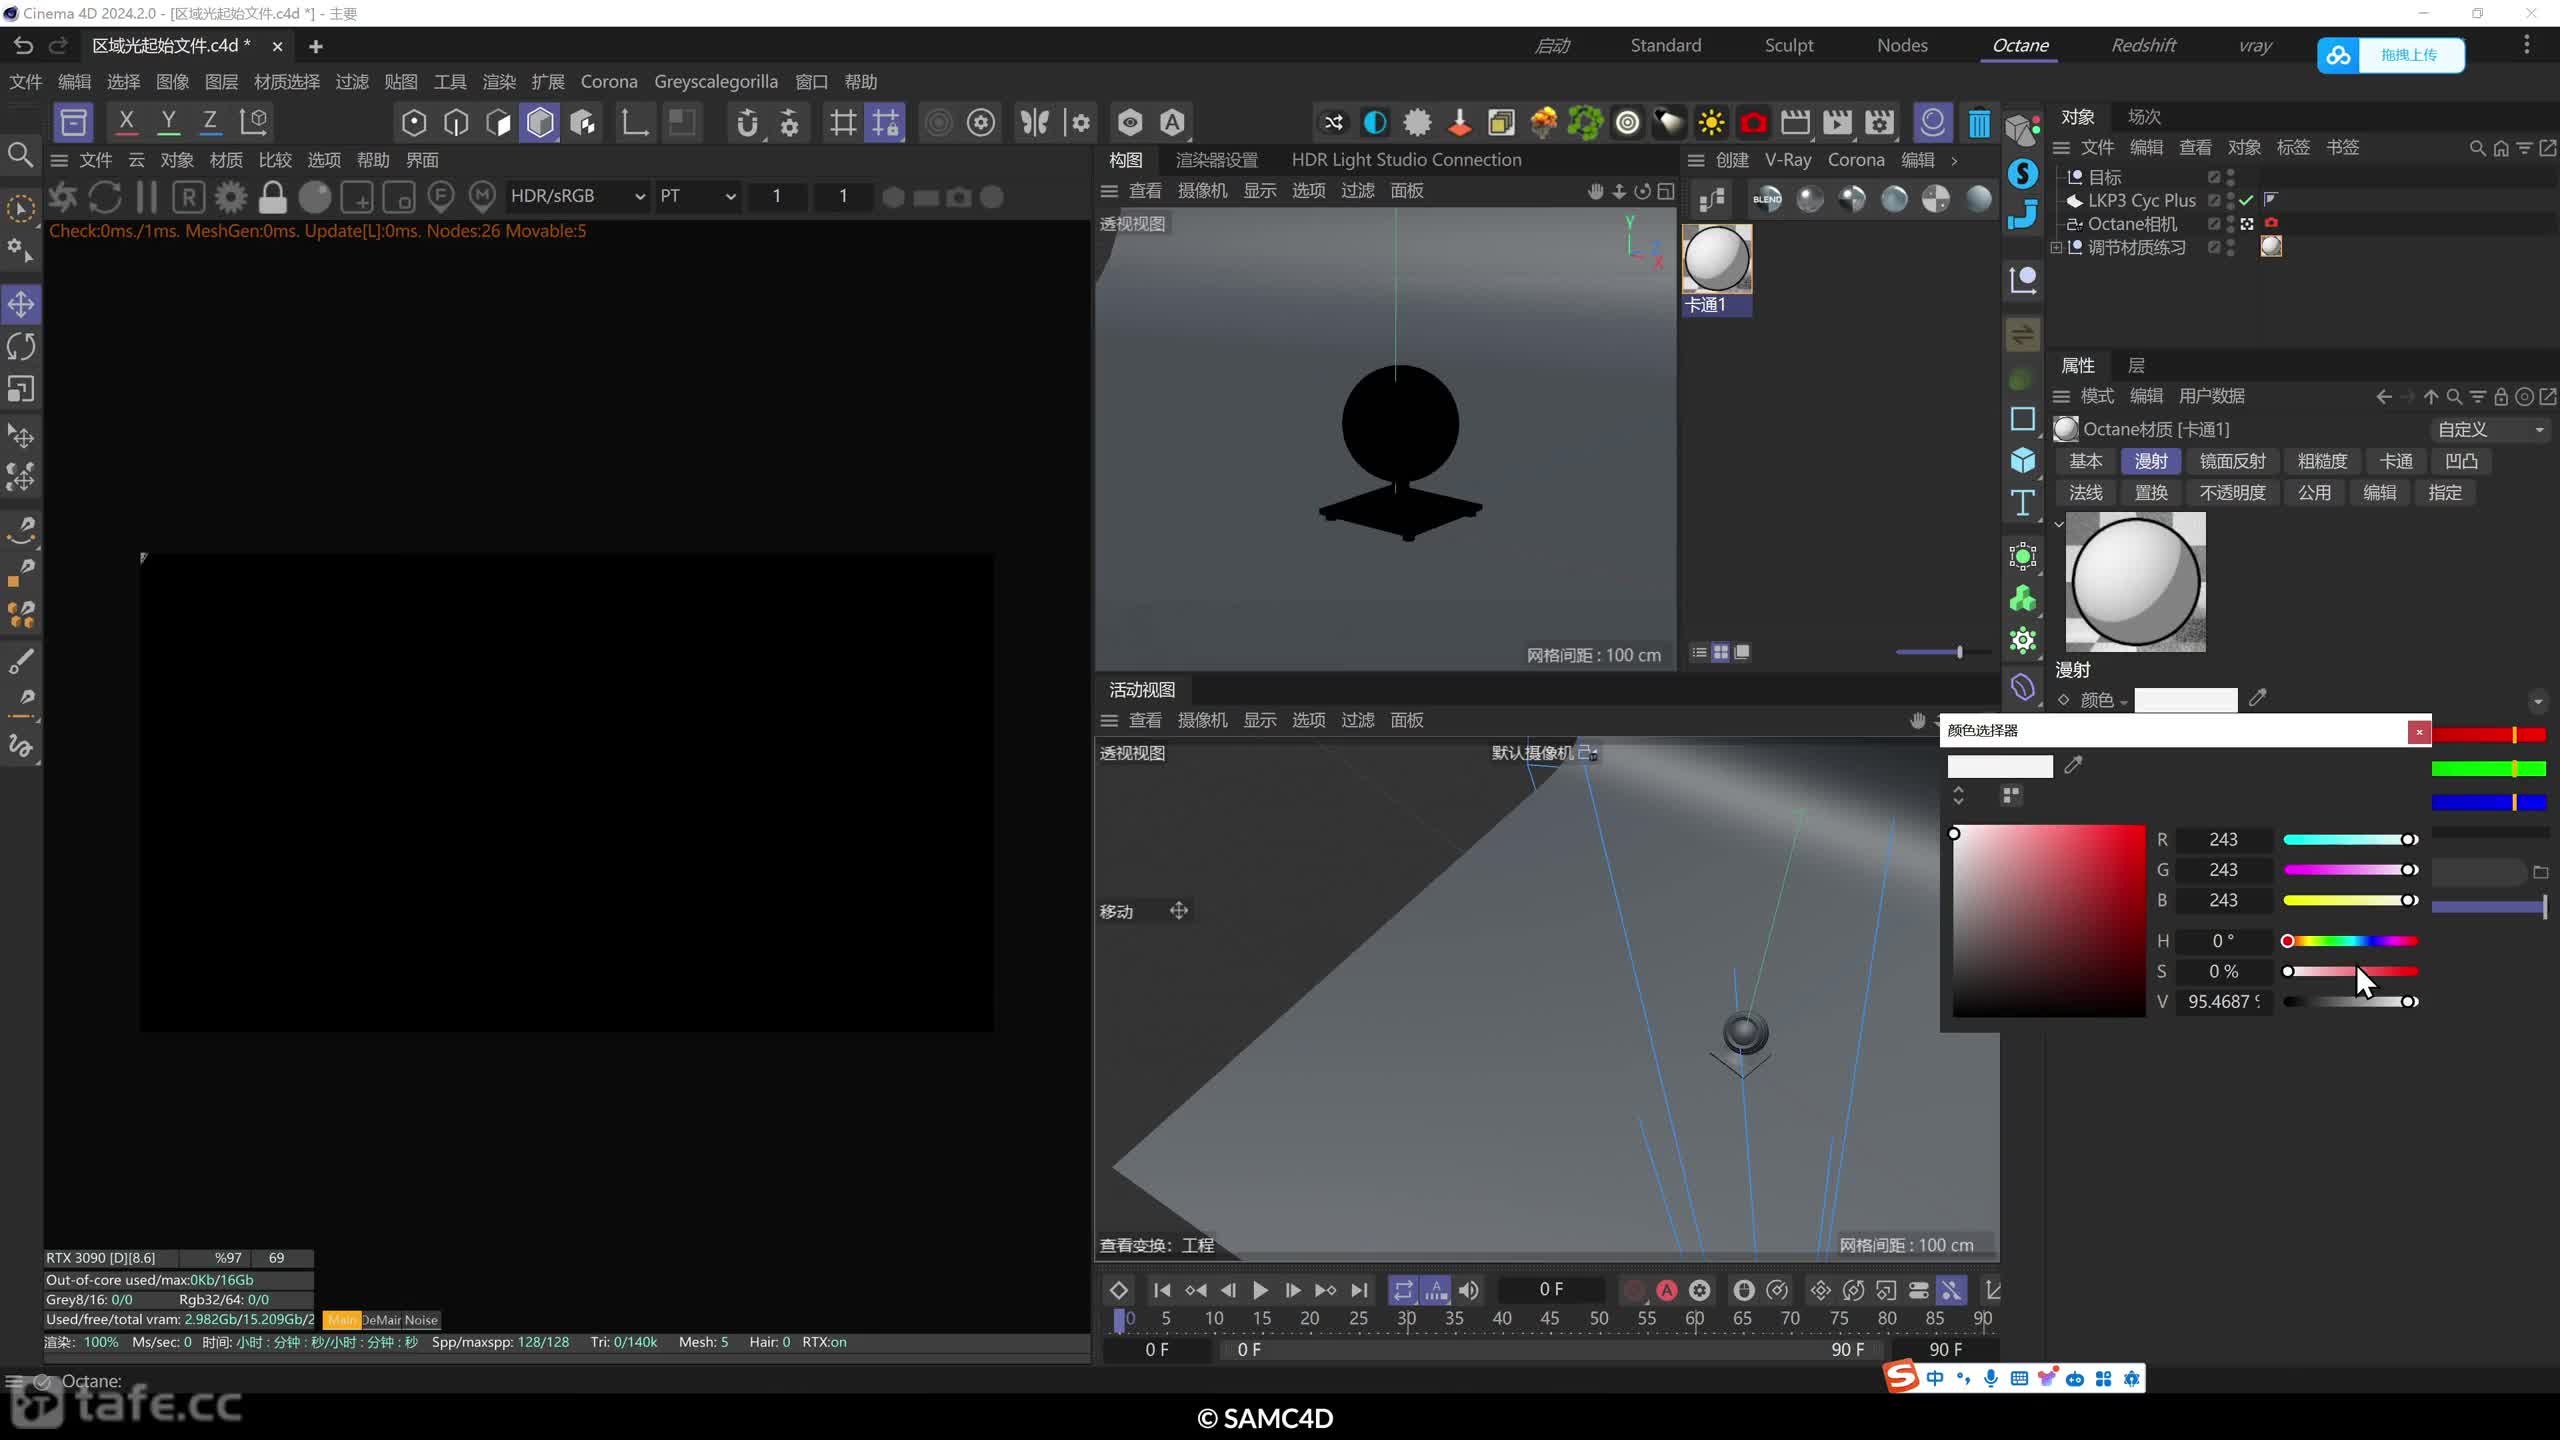Click the 拖拽上传 upload button
The image size is (2560, 1440).
pyautogui.click(x=2391, y=54)
